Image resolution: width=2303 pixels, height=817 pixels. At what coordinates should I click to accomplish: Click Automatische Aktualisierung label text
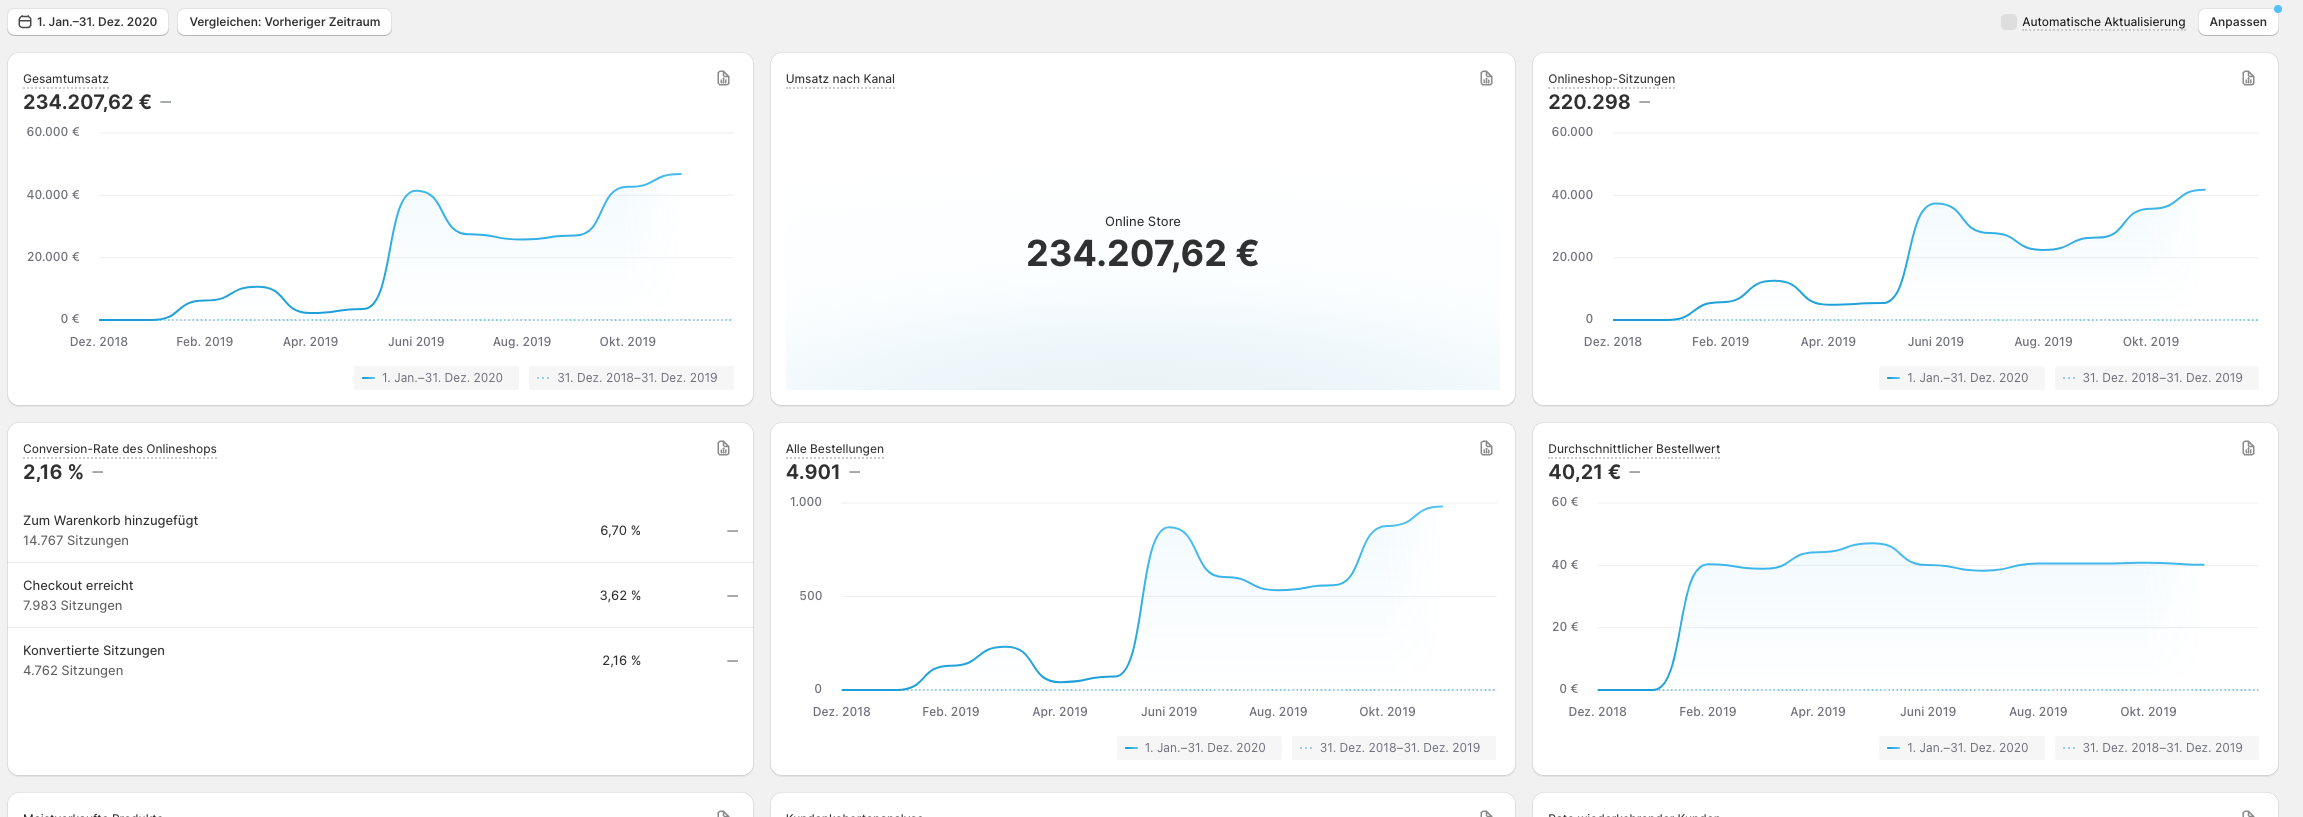2103,22
